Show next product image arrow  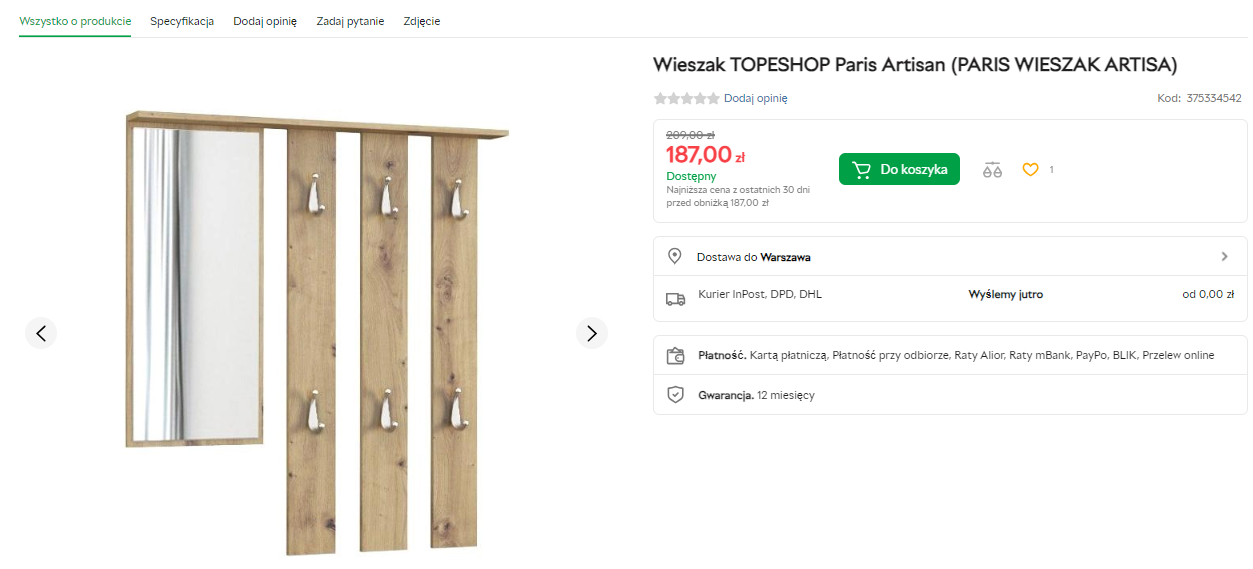[592, 333]
